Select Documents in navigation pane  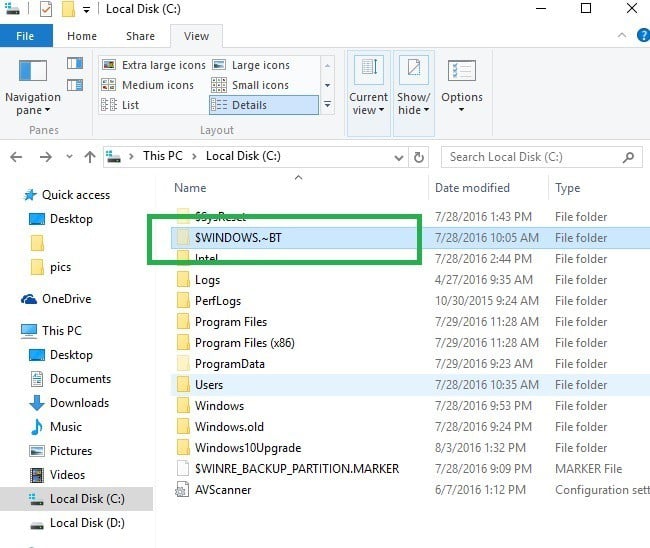[x=71, y=379]
